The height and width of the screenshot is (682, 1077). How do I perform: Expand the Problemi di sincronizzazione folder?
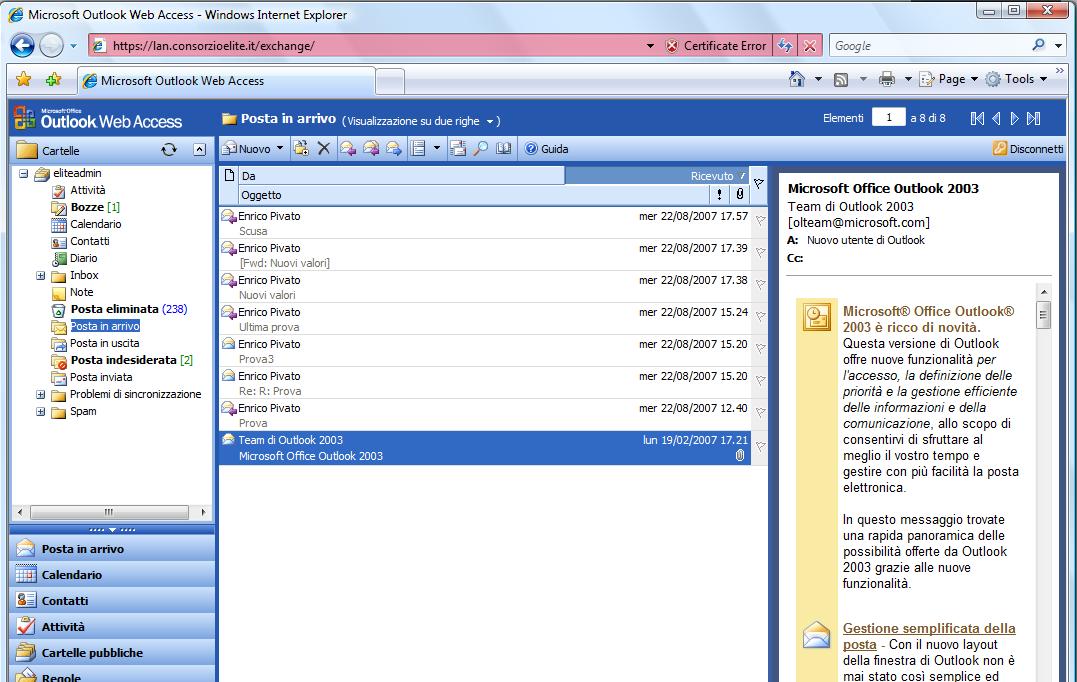click(41, 395)
